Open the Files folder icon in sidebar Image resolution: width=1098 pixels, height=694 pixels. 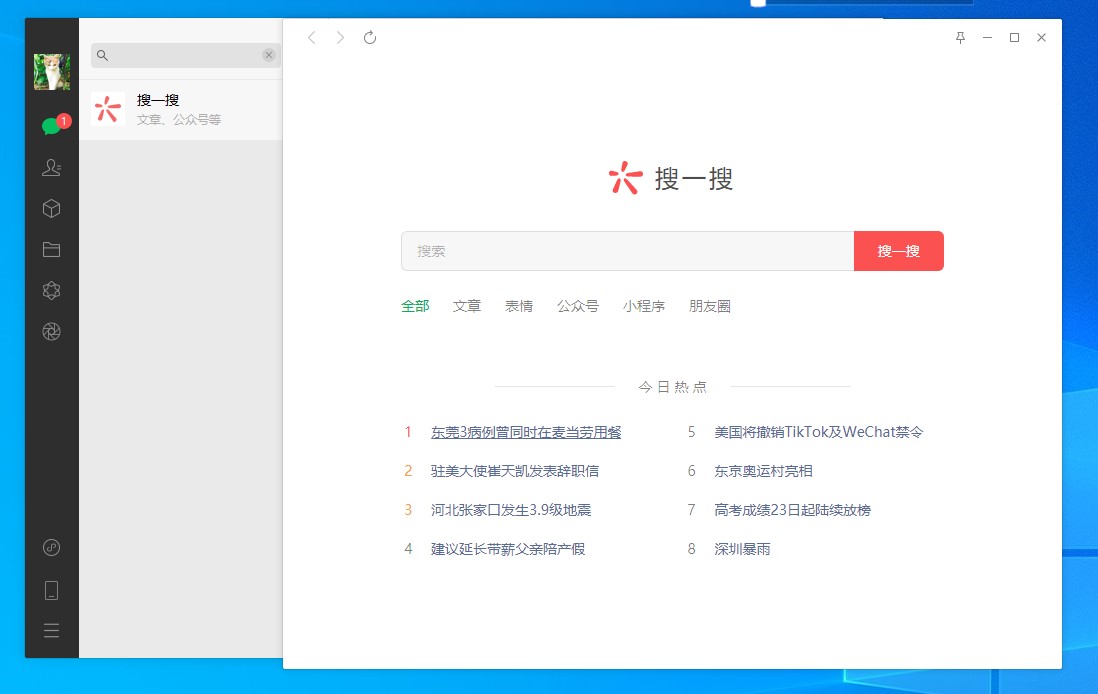52,250
